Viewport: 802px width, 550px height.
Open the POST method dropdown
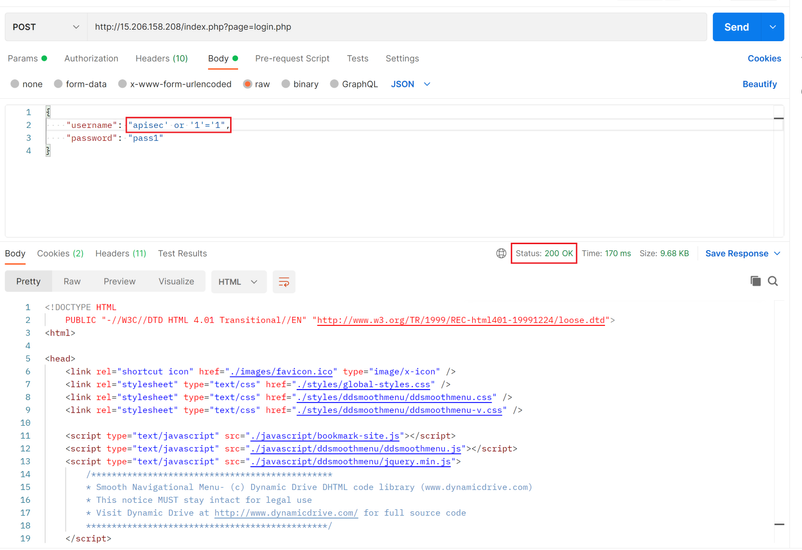pyautogui.click(x=46, y=27)
